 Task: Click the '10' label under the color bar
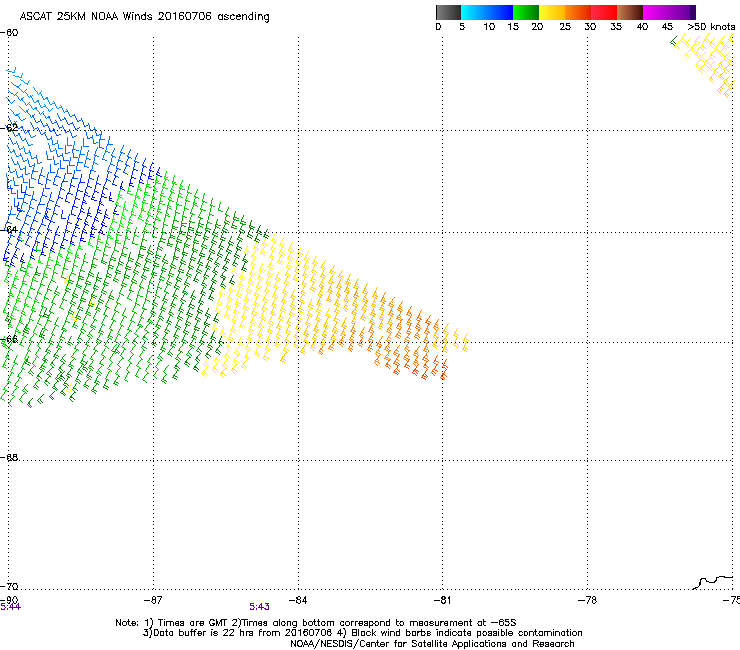[489, 27]
